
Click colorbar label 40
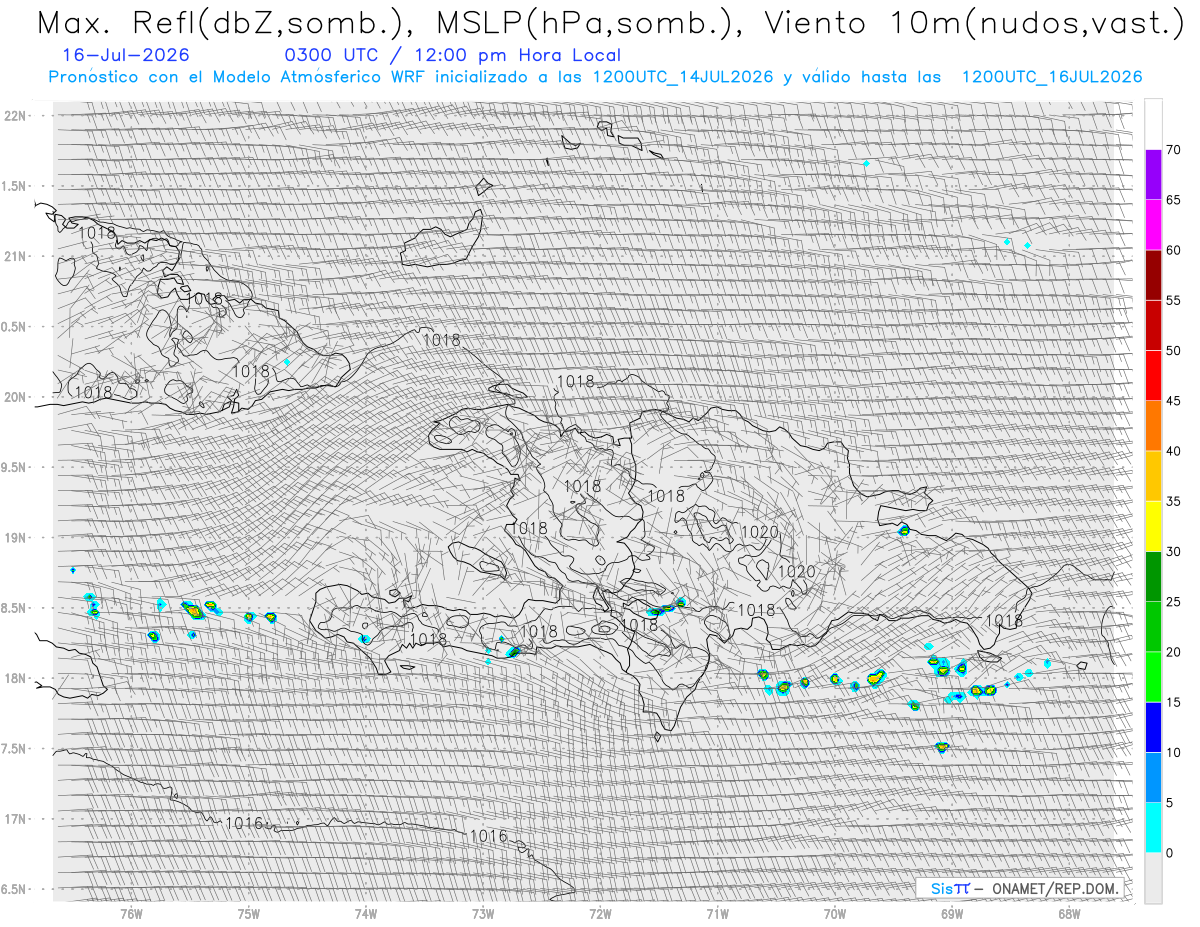pyautogui.click(x=1173, y=451)
